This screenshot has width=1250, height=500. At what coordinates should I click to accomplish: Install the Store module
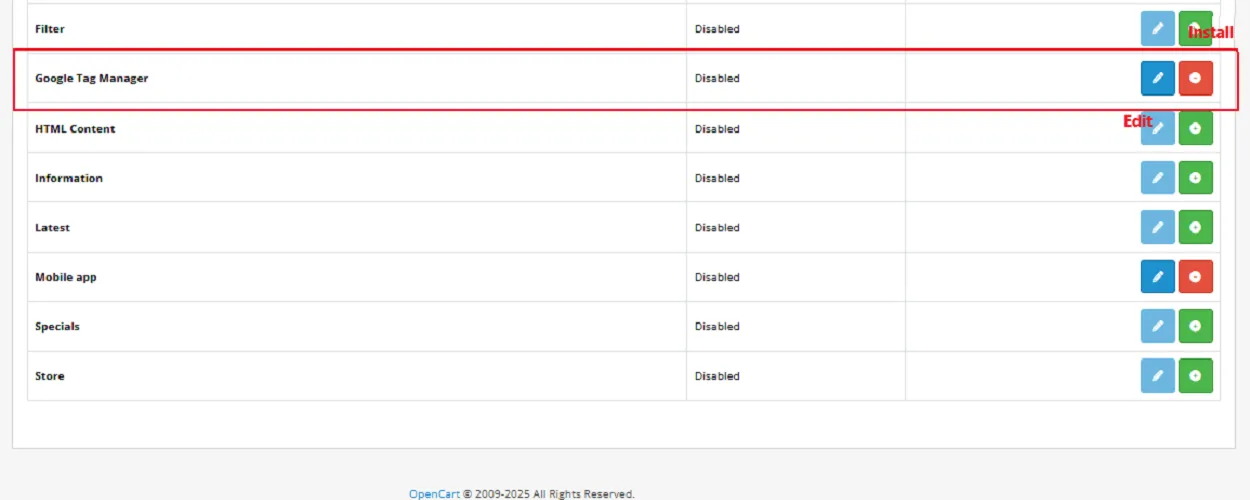1195,376
